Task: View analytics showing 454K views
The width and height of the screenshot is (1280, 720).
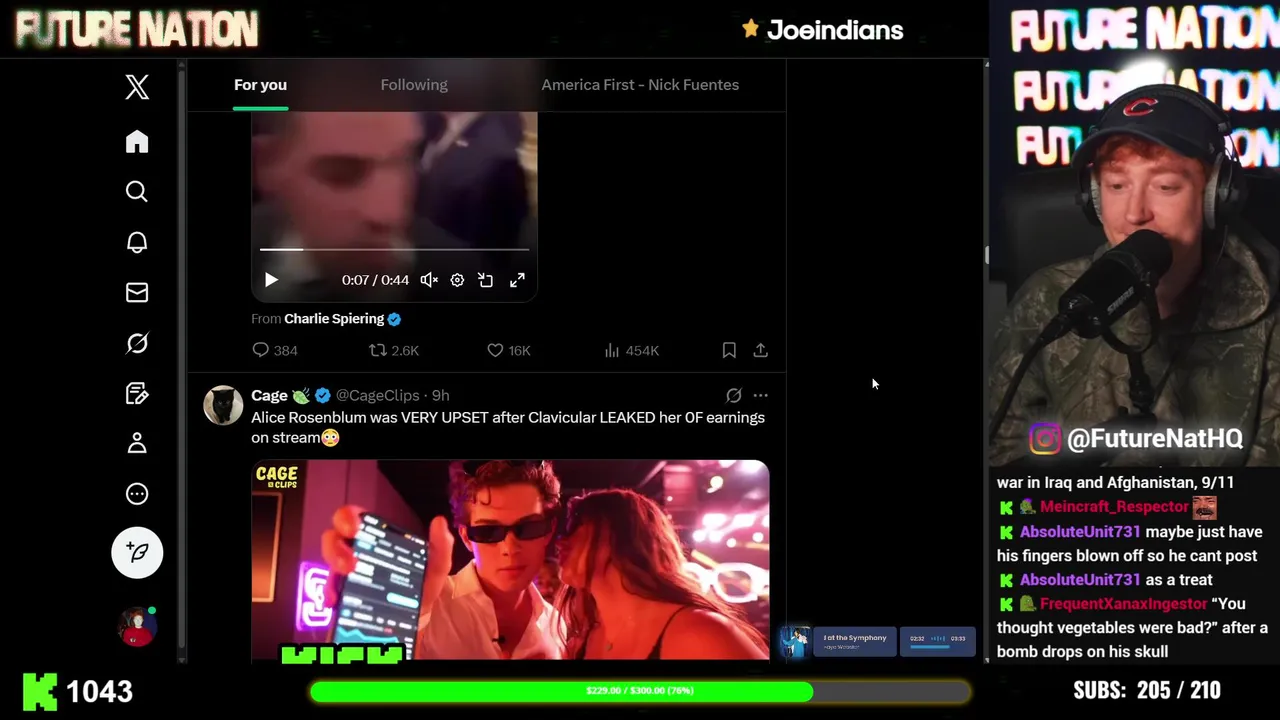Action: point(632,350)
